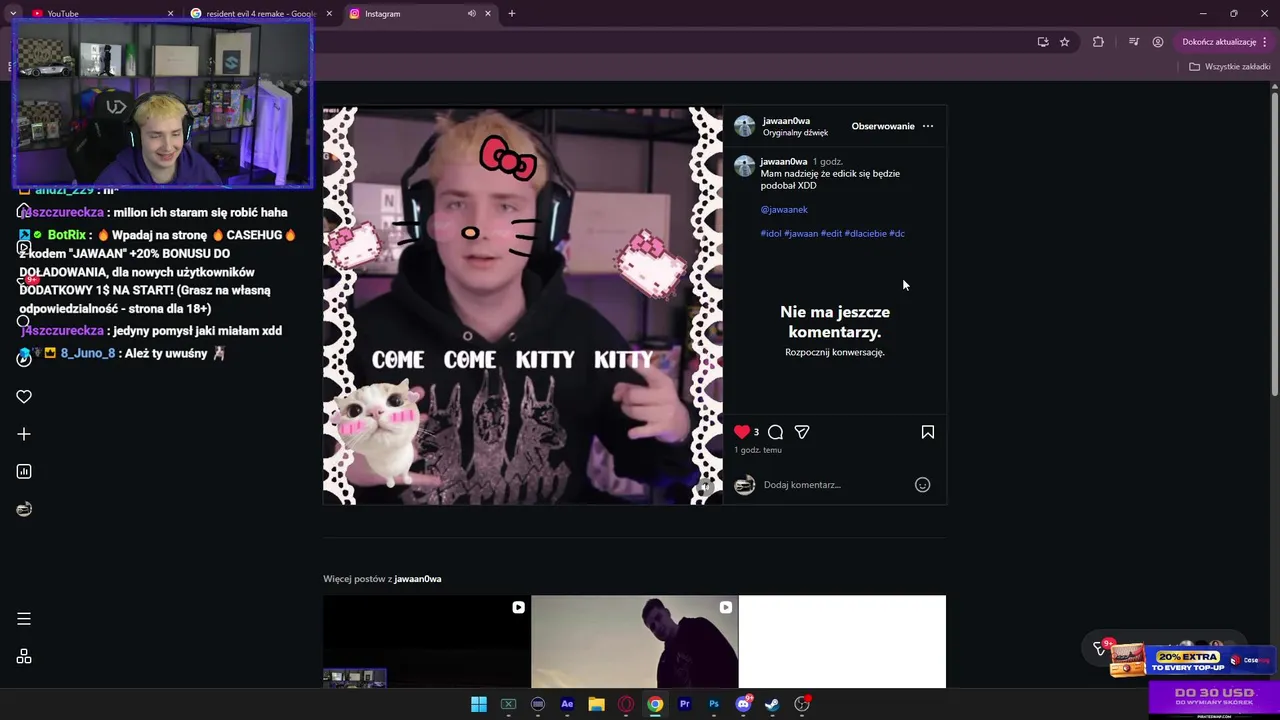Screen dimensions: 1280x720
Task: Open the Wszystkie zakładki bookmarks folder
Action: (x=1229, y=67)
